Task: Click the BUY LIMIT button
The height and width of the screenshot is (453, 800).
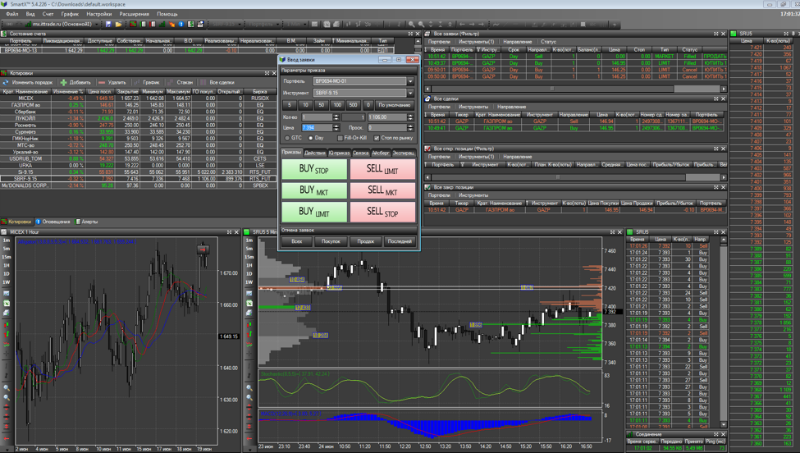Action: tap(314, 212)
